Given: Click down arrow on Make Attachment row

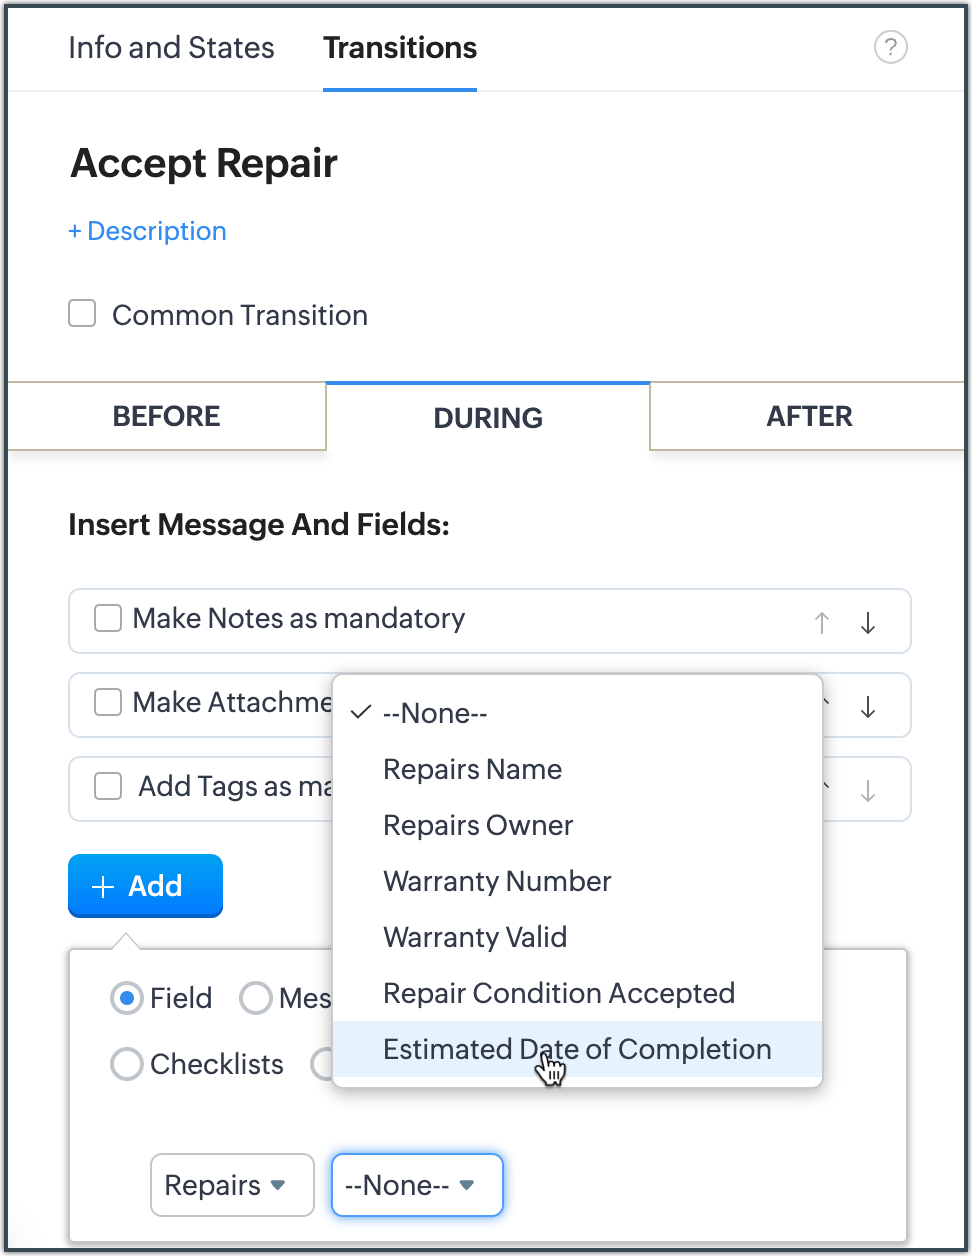Looking at the screenshot, I should (x=868, y=707).
